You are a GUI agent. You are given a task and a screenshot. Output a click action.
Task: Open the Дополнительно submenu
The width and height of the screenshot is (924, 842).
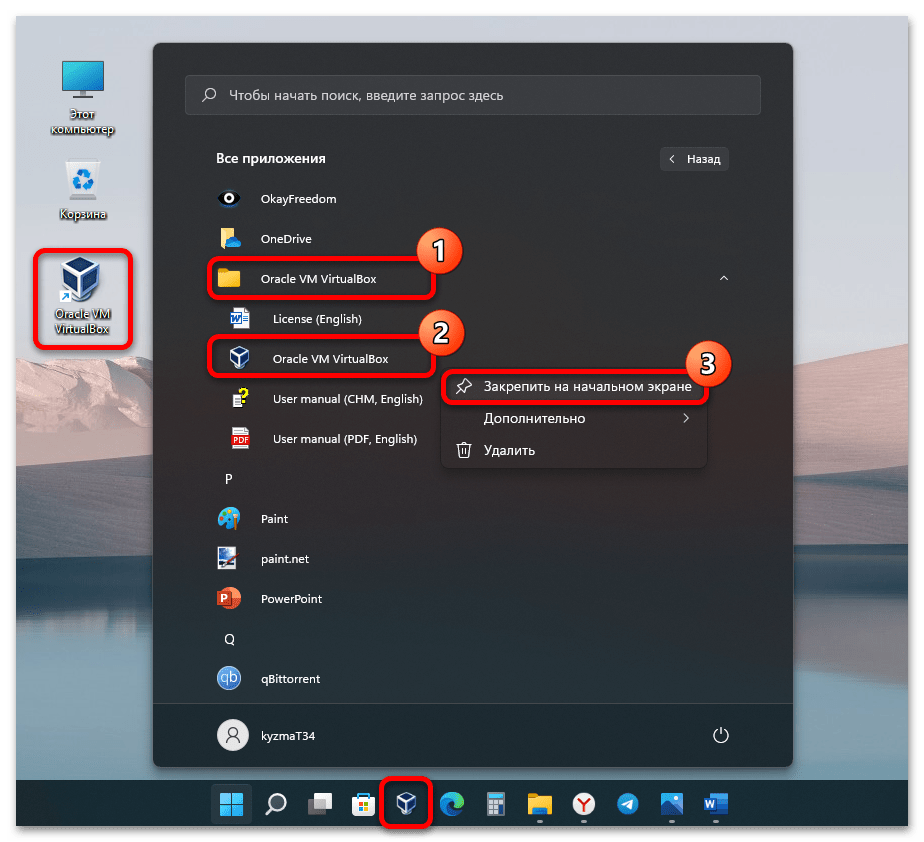575,418
